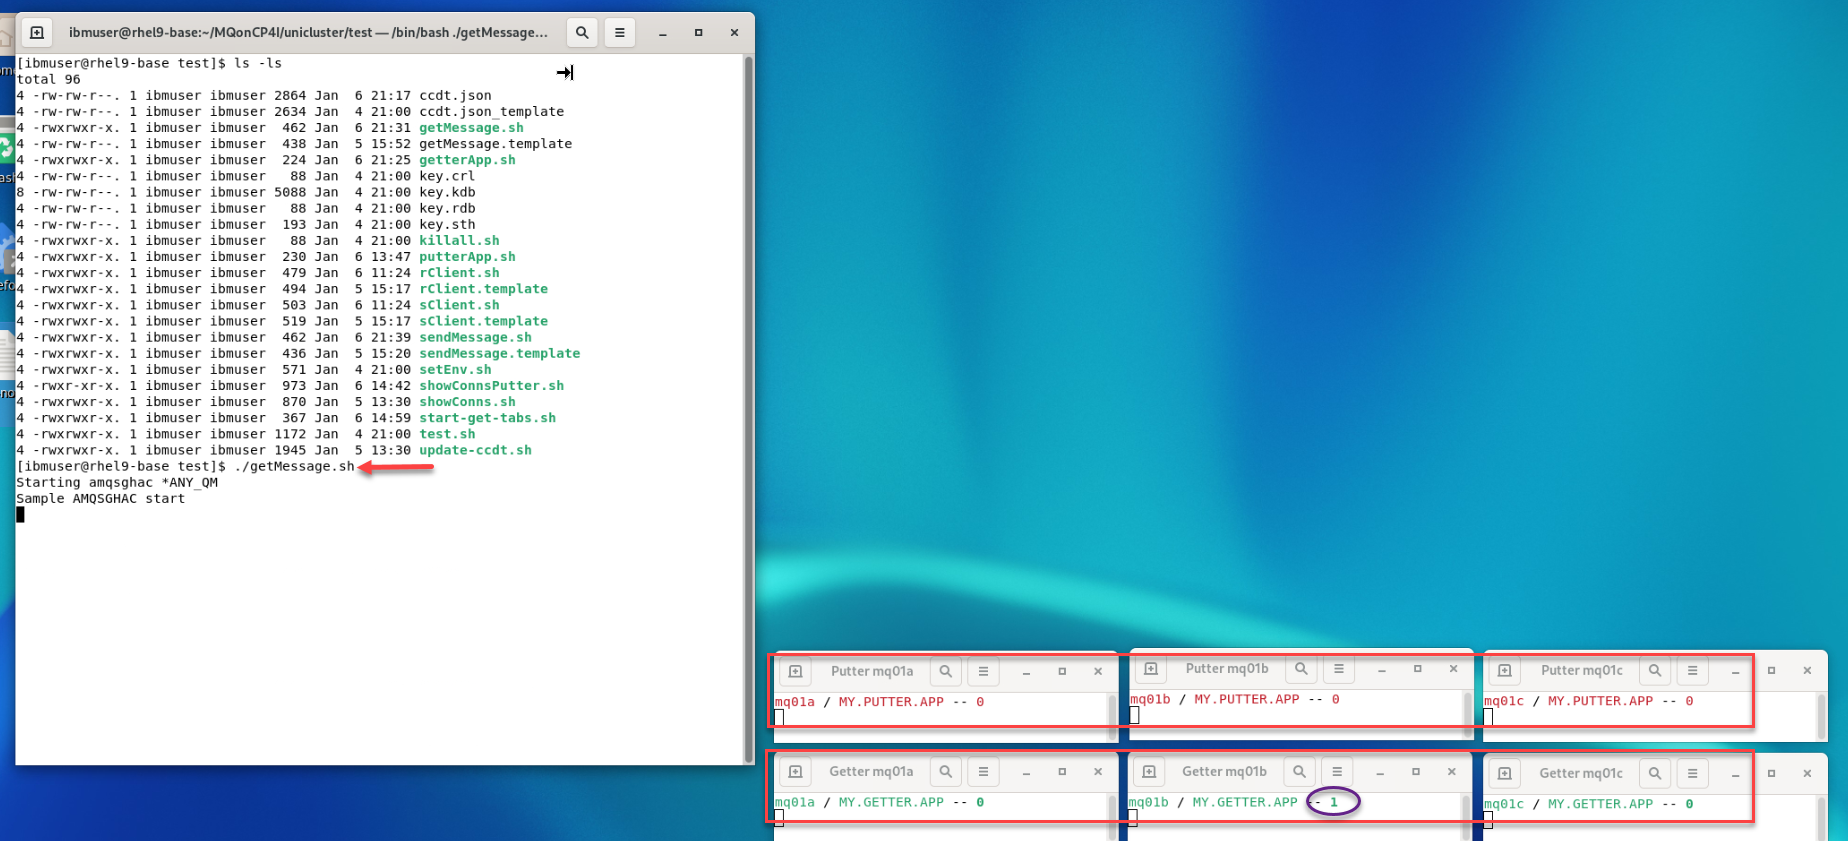Search in the Getter mq01a terminal
1848x841 pixels.
pyautogui.click(x=946, y=772)
